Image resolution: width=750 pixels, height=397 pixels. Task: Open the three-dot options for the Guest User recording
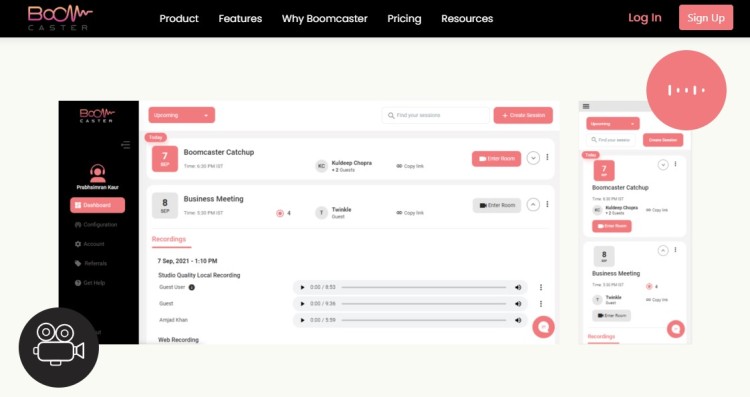541,287
